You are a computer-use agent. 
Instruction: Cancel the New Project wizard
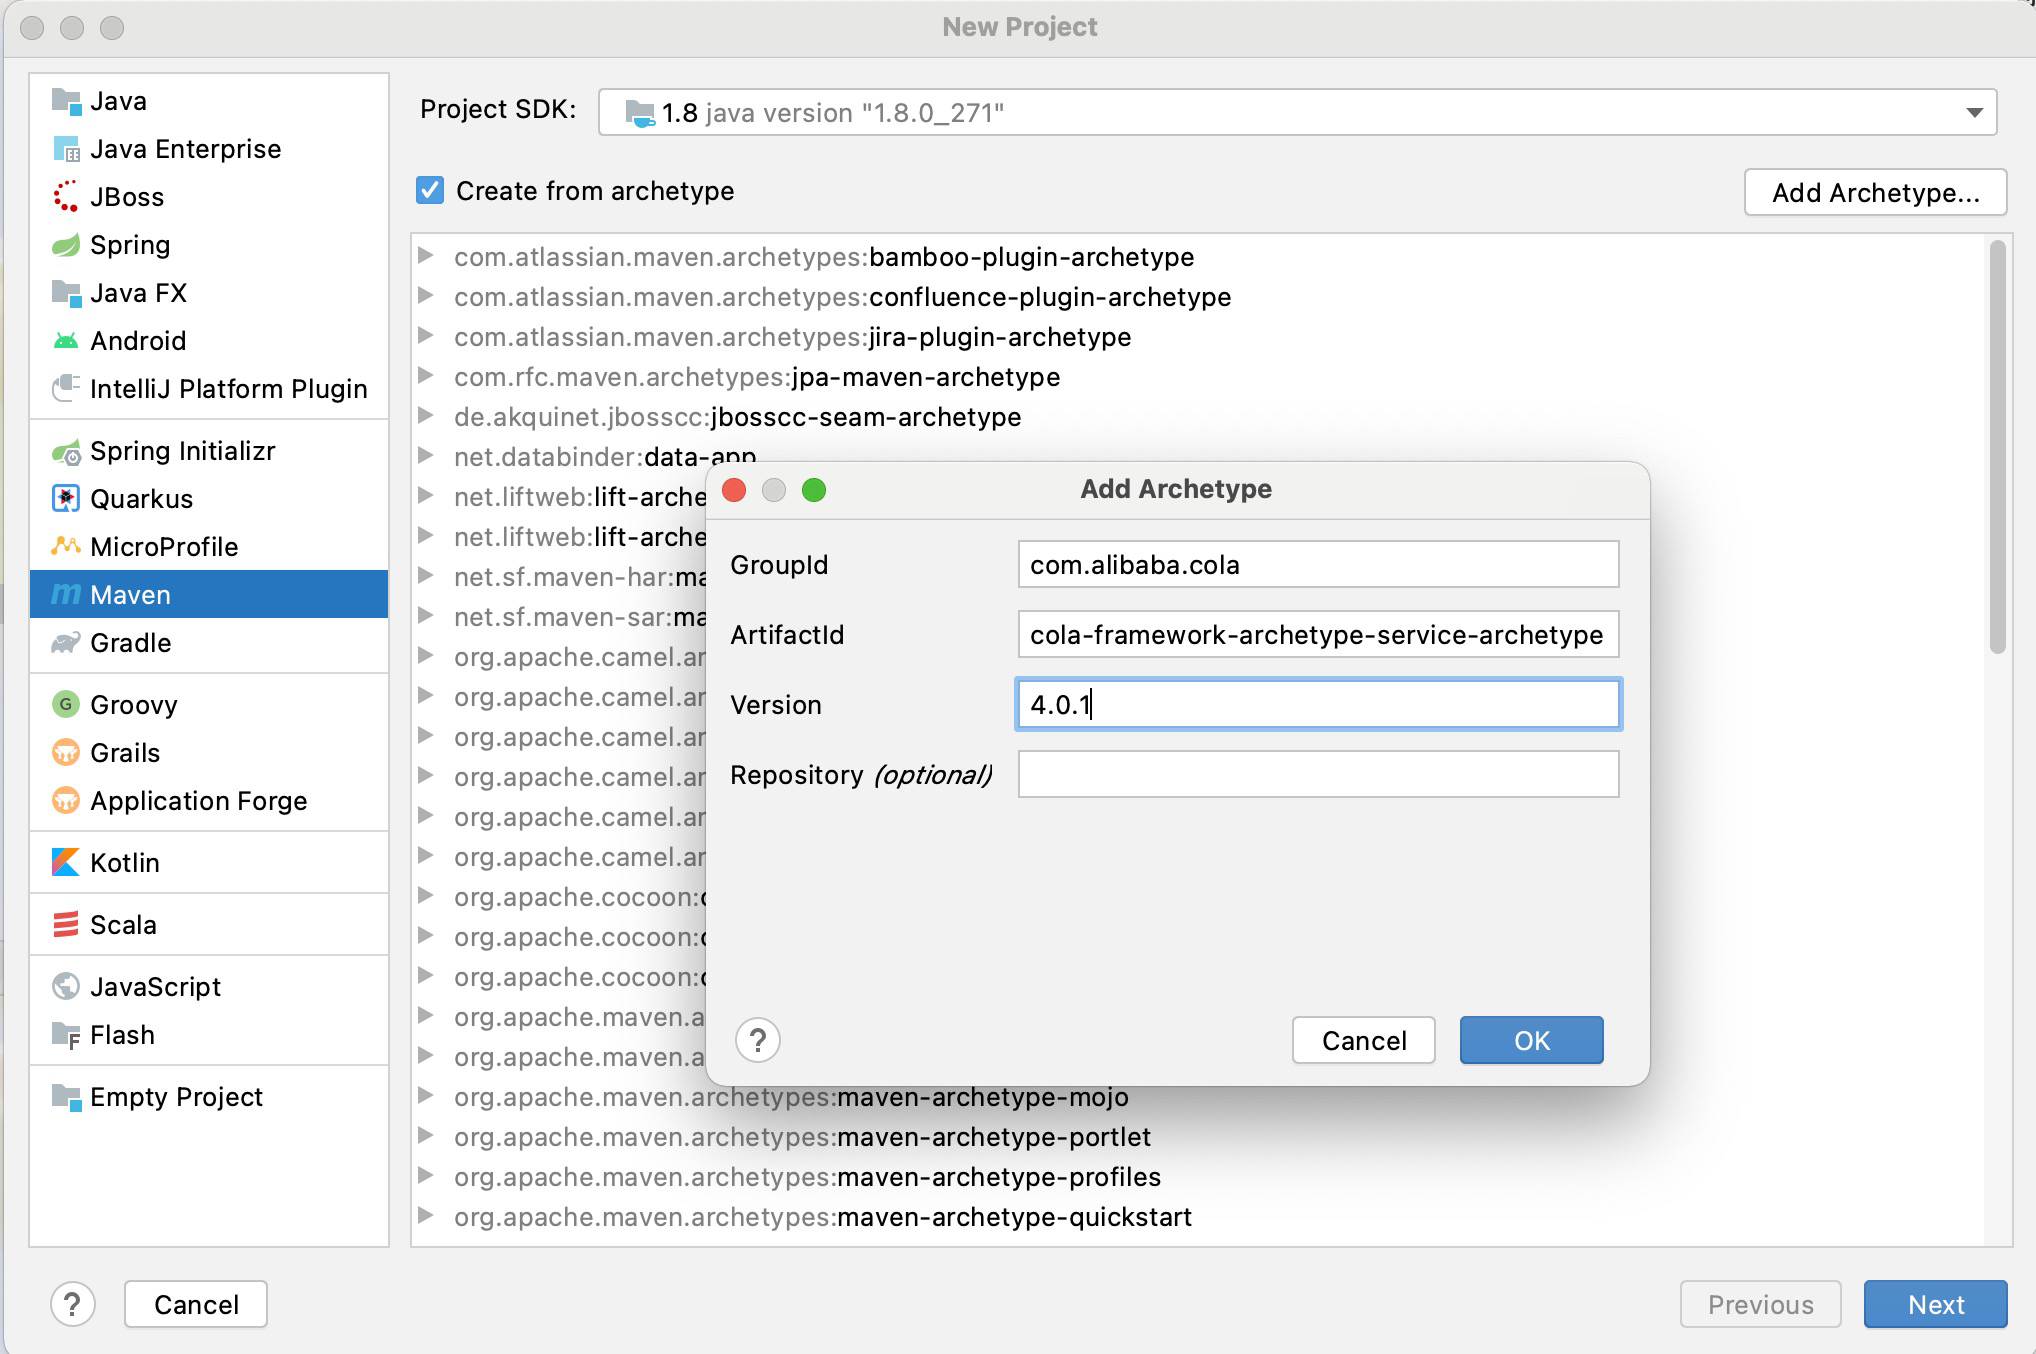[x=196, y=1304]
